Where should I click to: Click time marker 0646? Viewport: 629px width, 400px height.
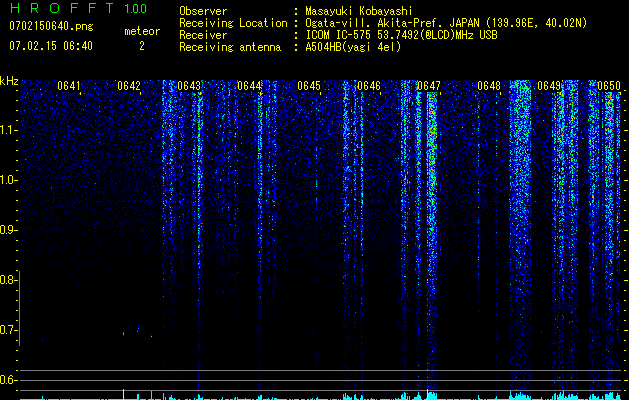coord(369,86)
